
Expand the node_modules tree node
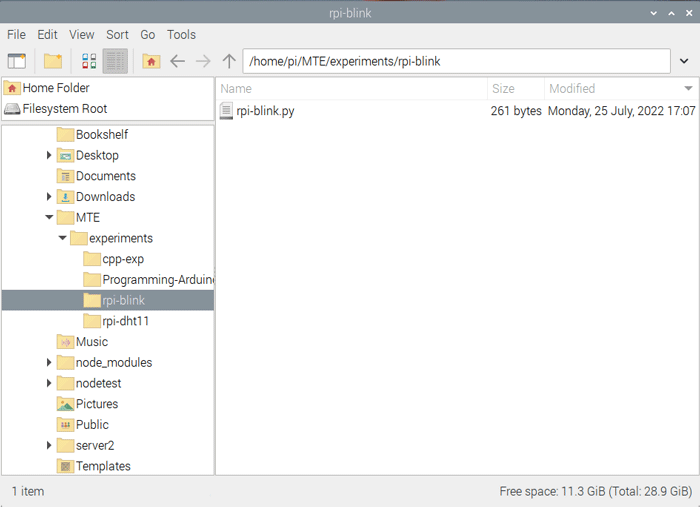coord(49,362)
